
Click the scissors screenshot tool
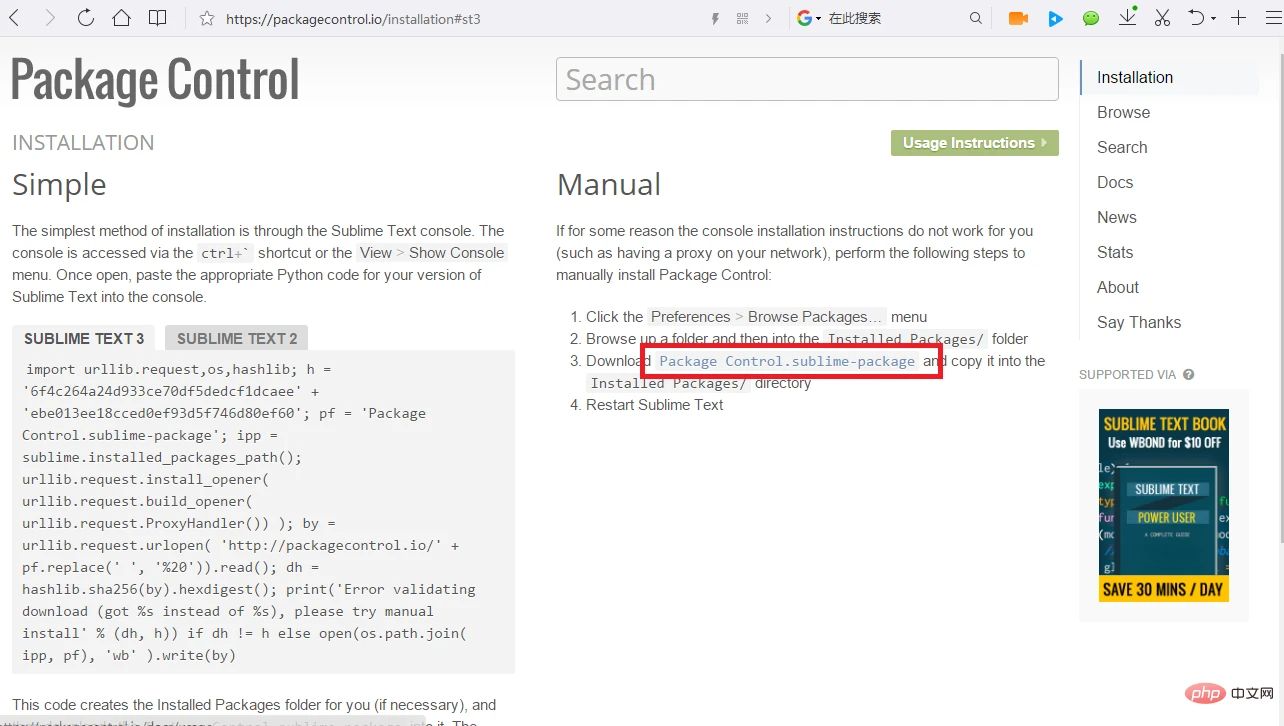pyautogui.click(x=1162, y=18)
